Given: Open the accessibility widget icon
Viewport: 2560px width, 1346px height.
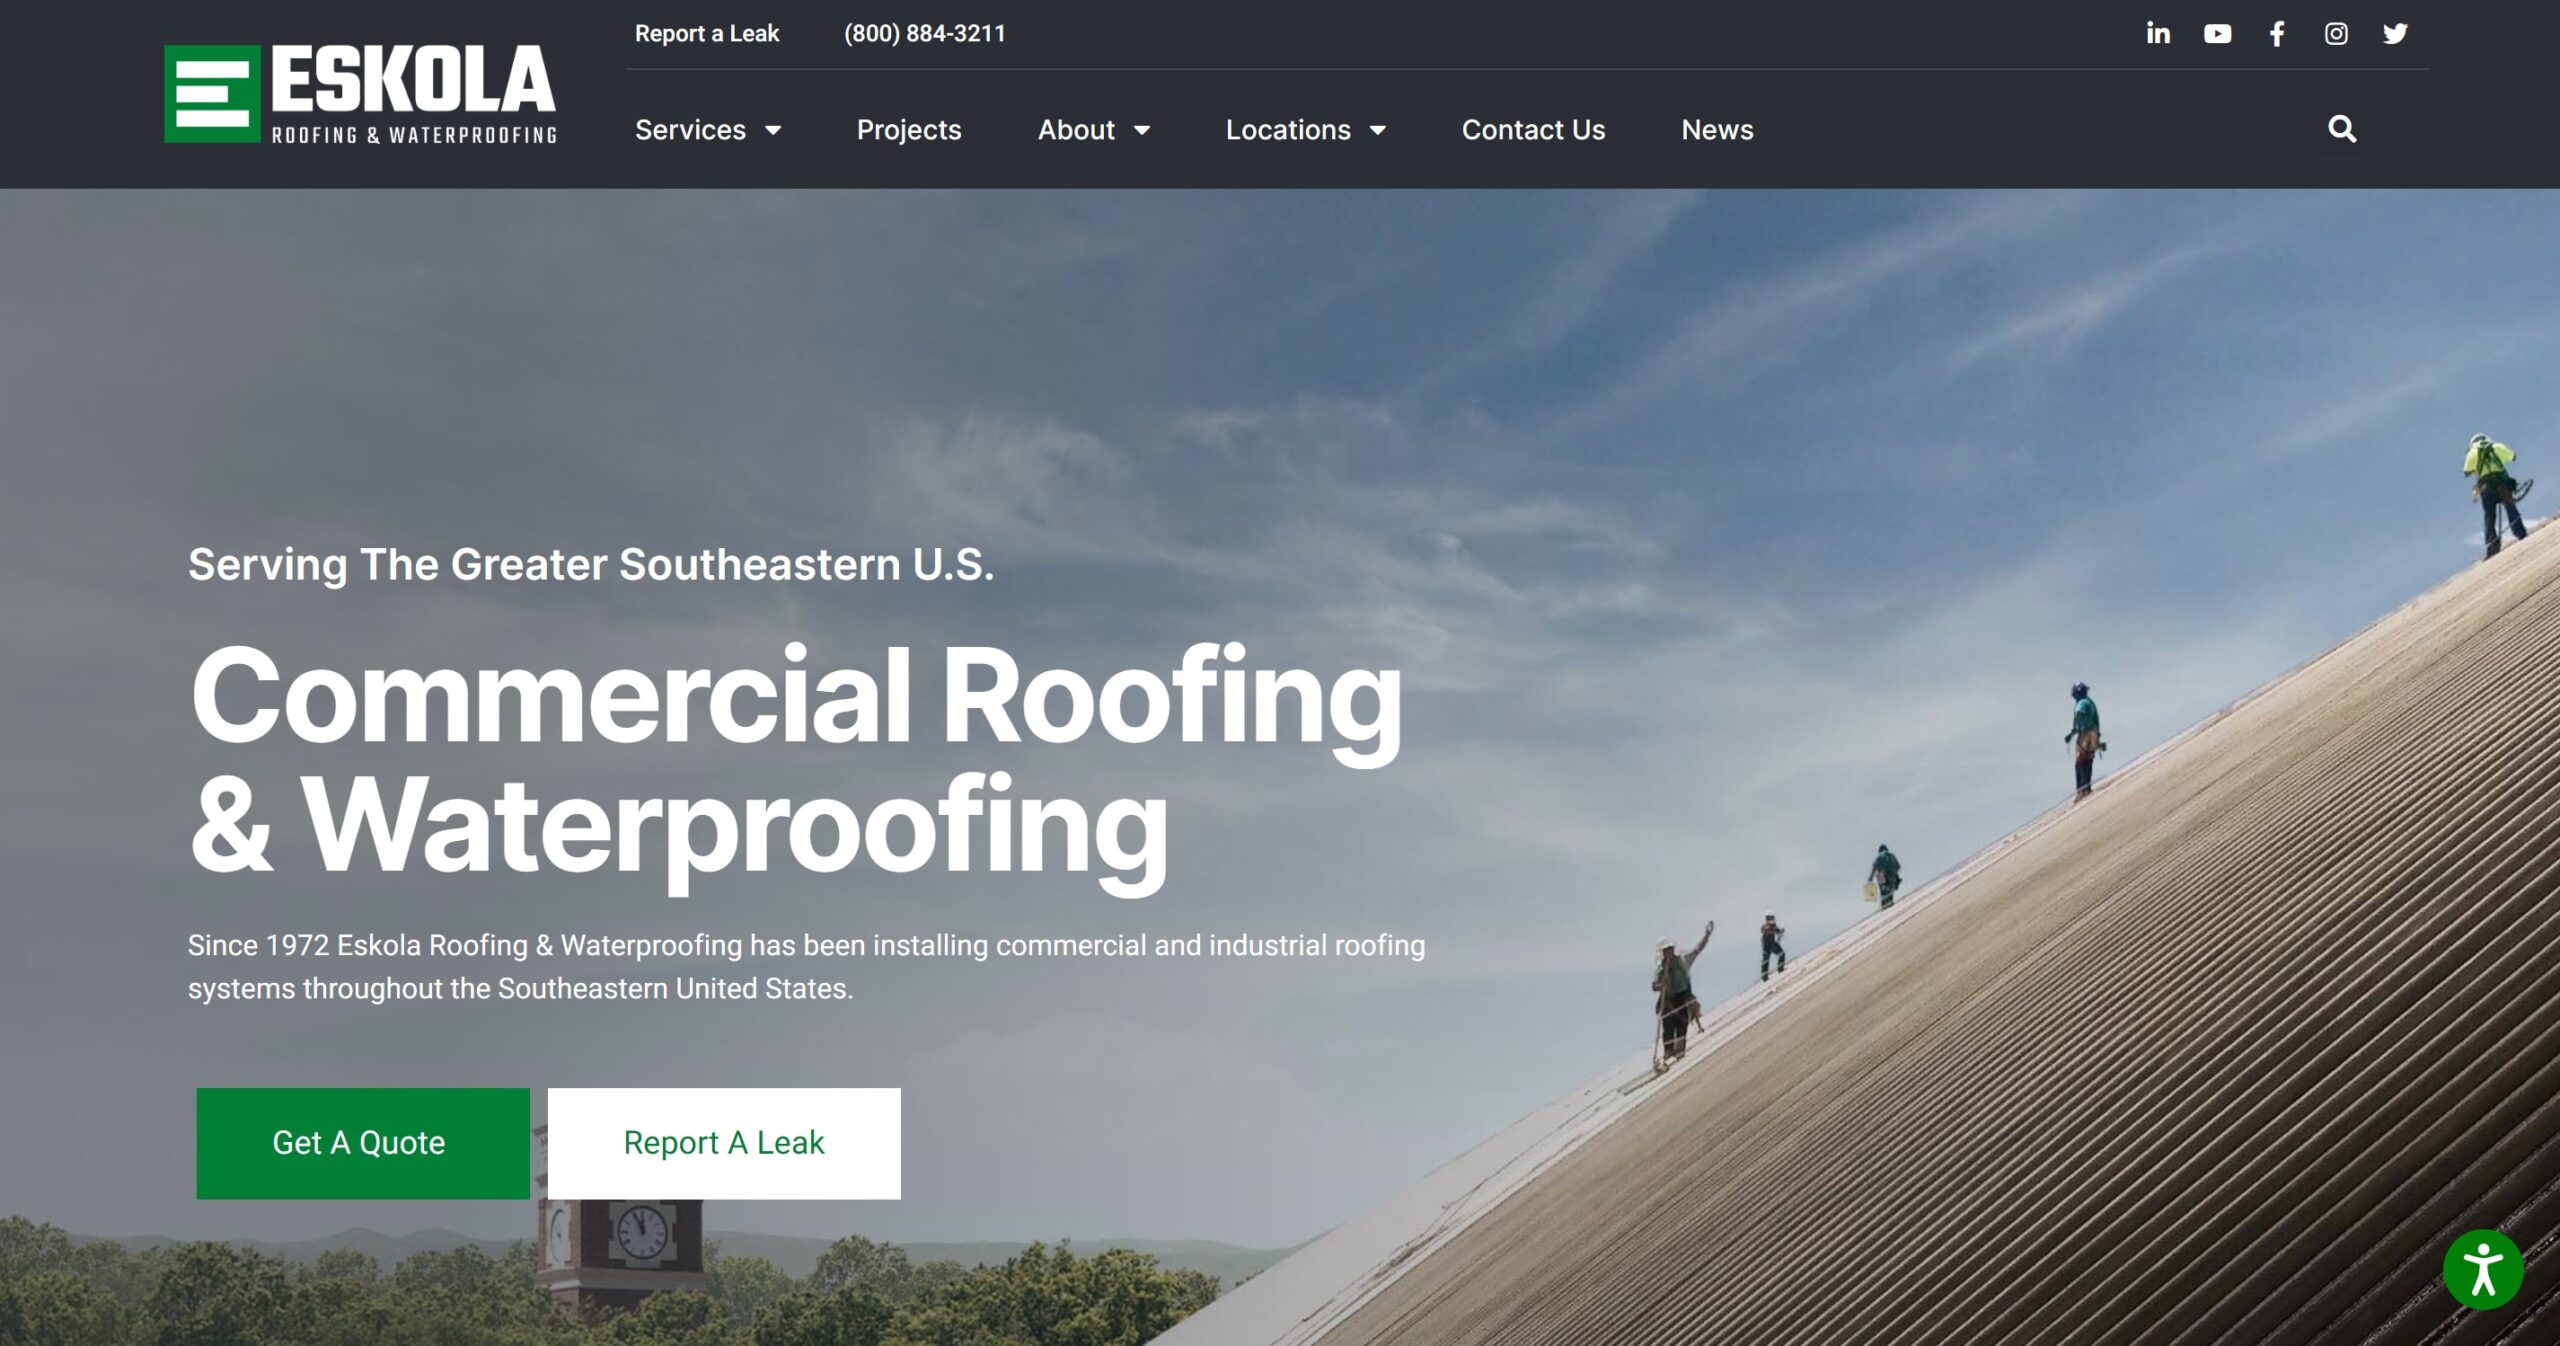Looking at the screenshot, I should (2482, 1270).
